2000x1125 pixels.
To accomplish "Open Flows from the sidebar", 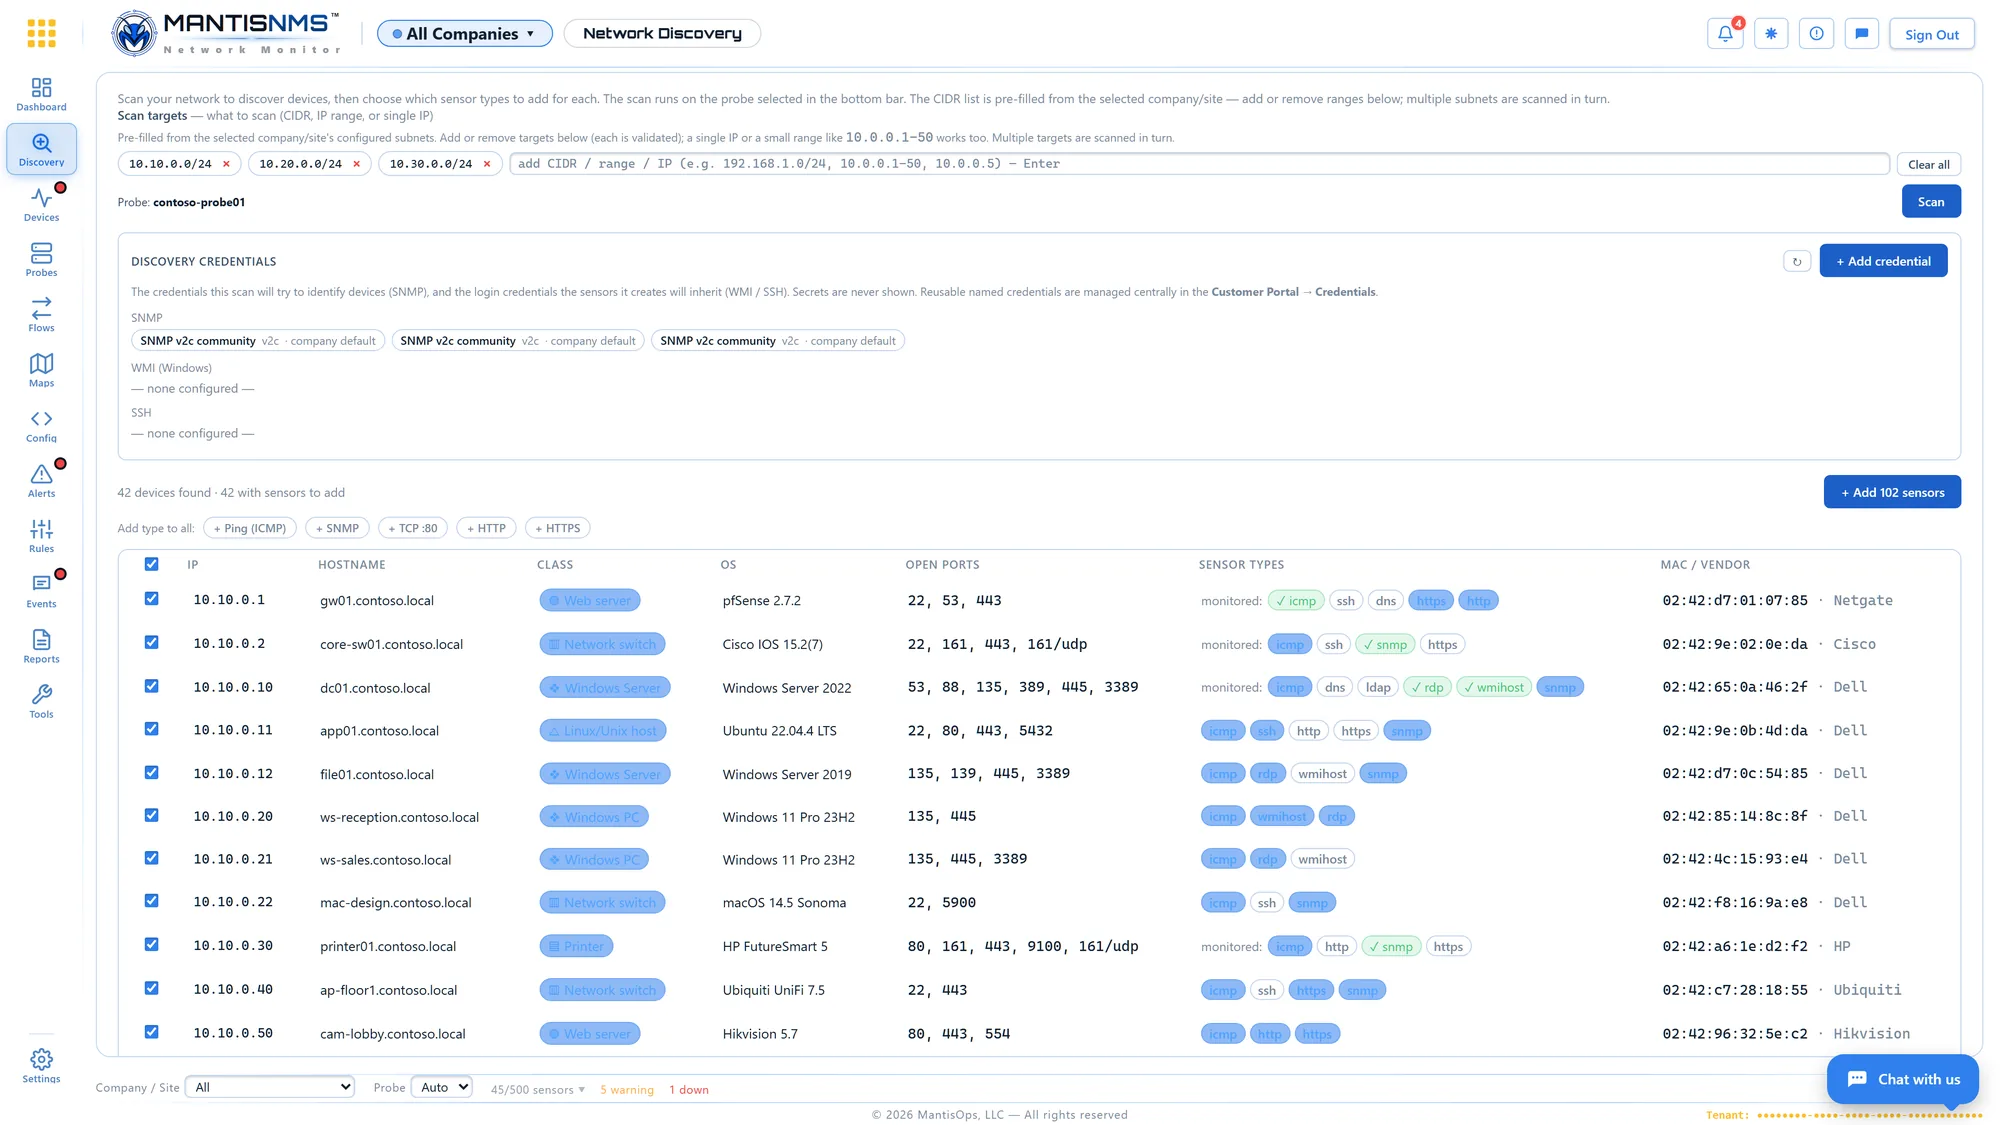I will coord(41,315).
